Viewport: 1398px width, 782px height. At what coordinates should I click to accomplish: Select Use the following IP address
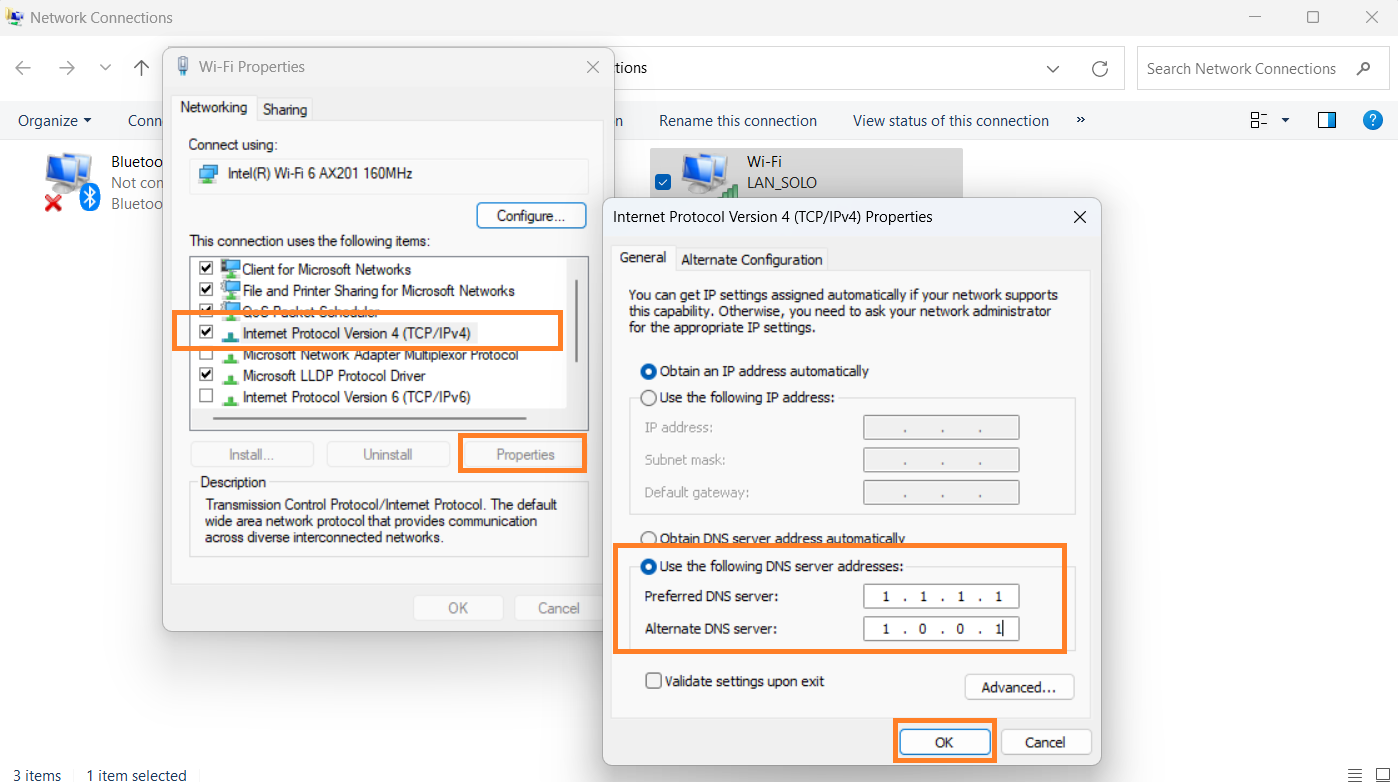[737, 397]
